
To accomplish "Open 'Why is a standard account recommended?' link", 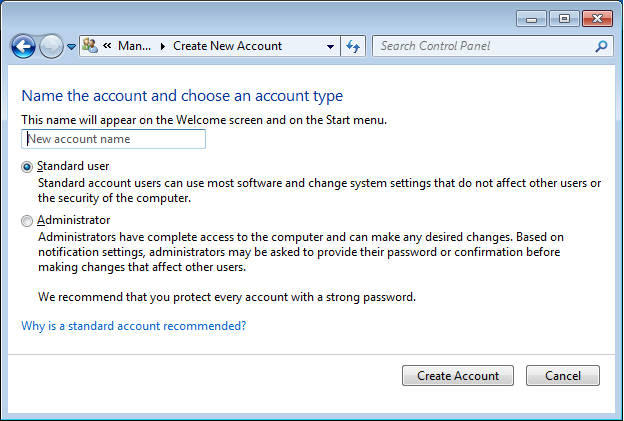I will point(133,326).
